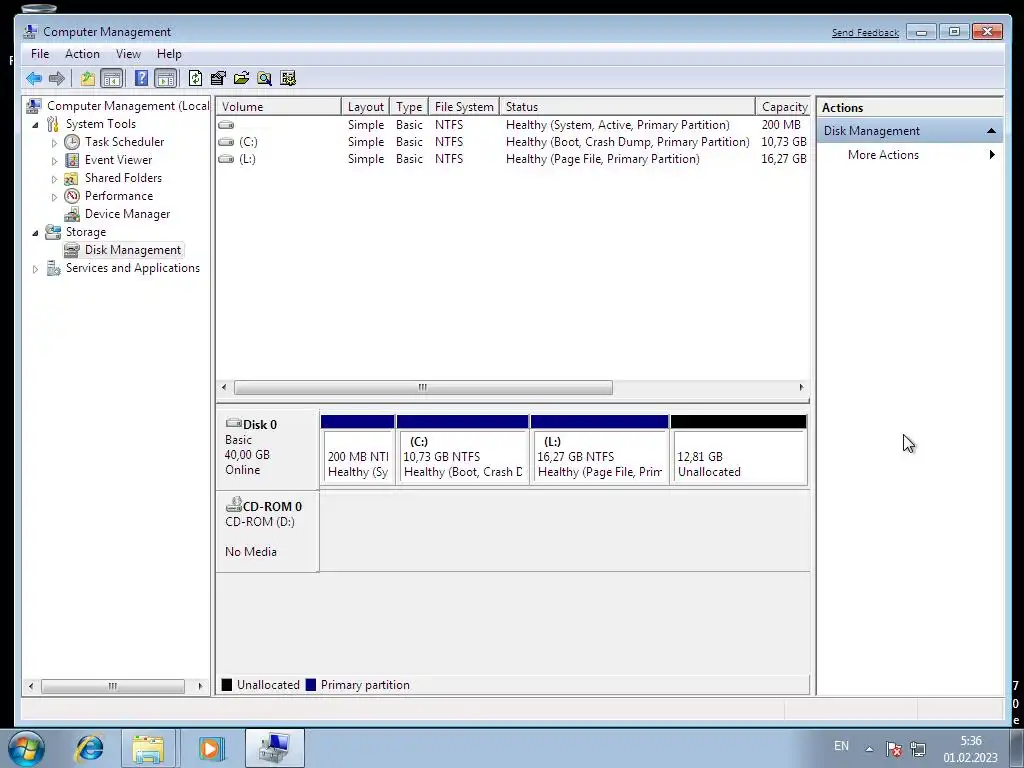Click the Unallocated black legend swatch

pyautogui.click(x=227, y=685)
